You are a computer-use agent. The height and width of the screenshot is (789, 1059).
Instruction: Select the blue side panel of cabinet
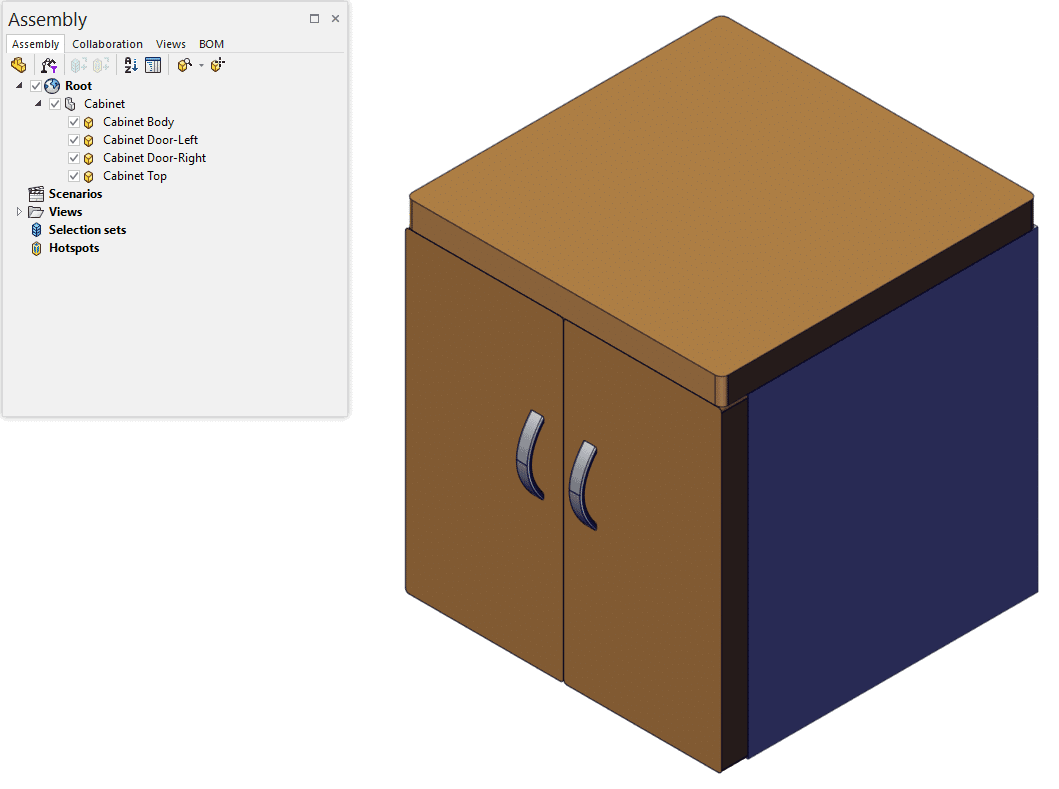pyautogui.click(x=892, y=493)
